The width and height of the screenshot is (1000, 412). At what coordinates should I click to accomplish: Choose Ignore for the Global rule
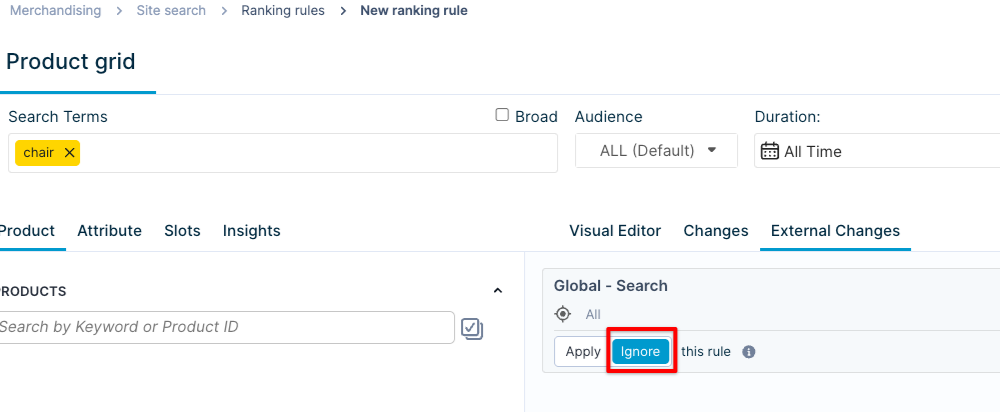[640, 351]
